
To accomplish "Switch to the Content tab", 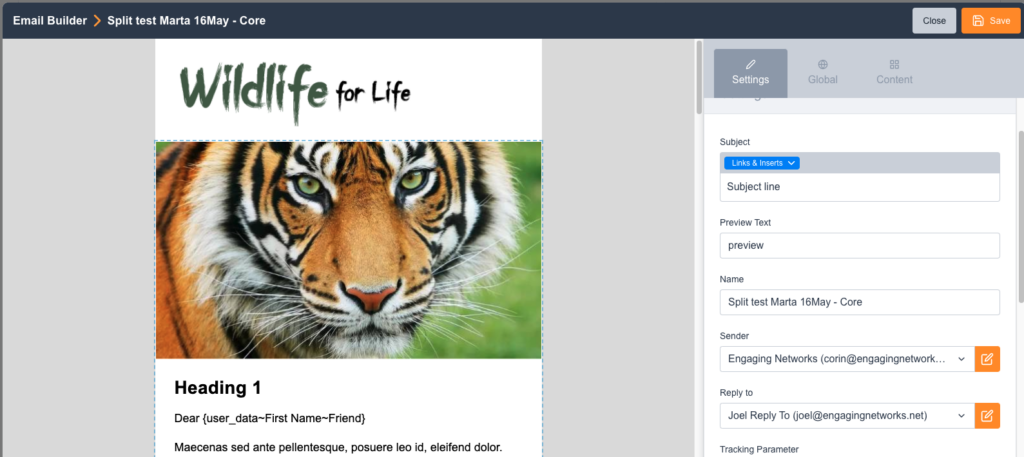I will (x=894, y=73).
